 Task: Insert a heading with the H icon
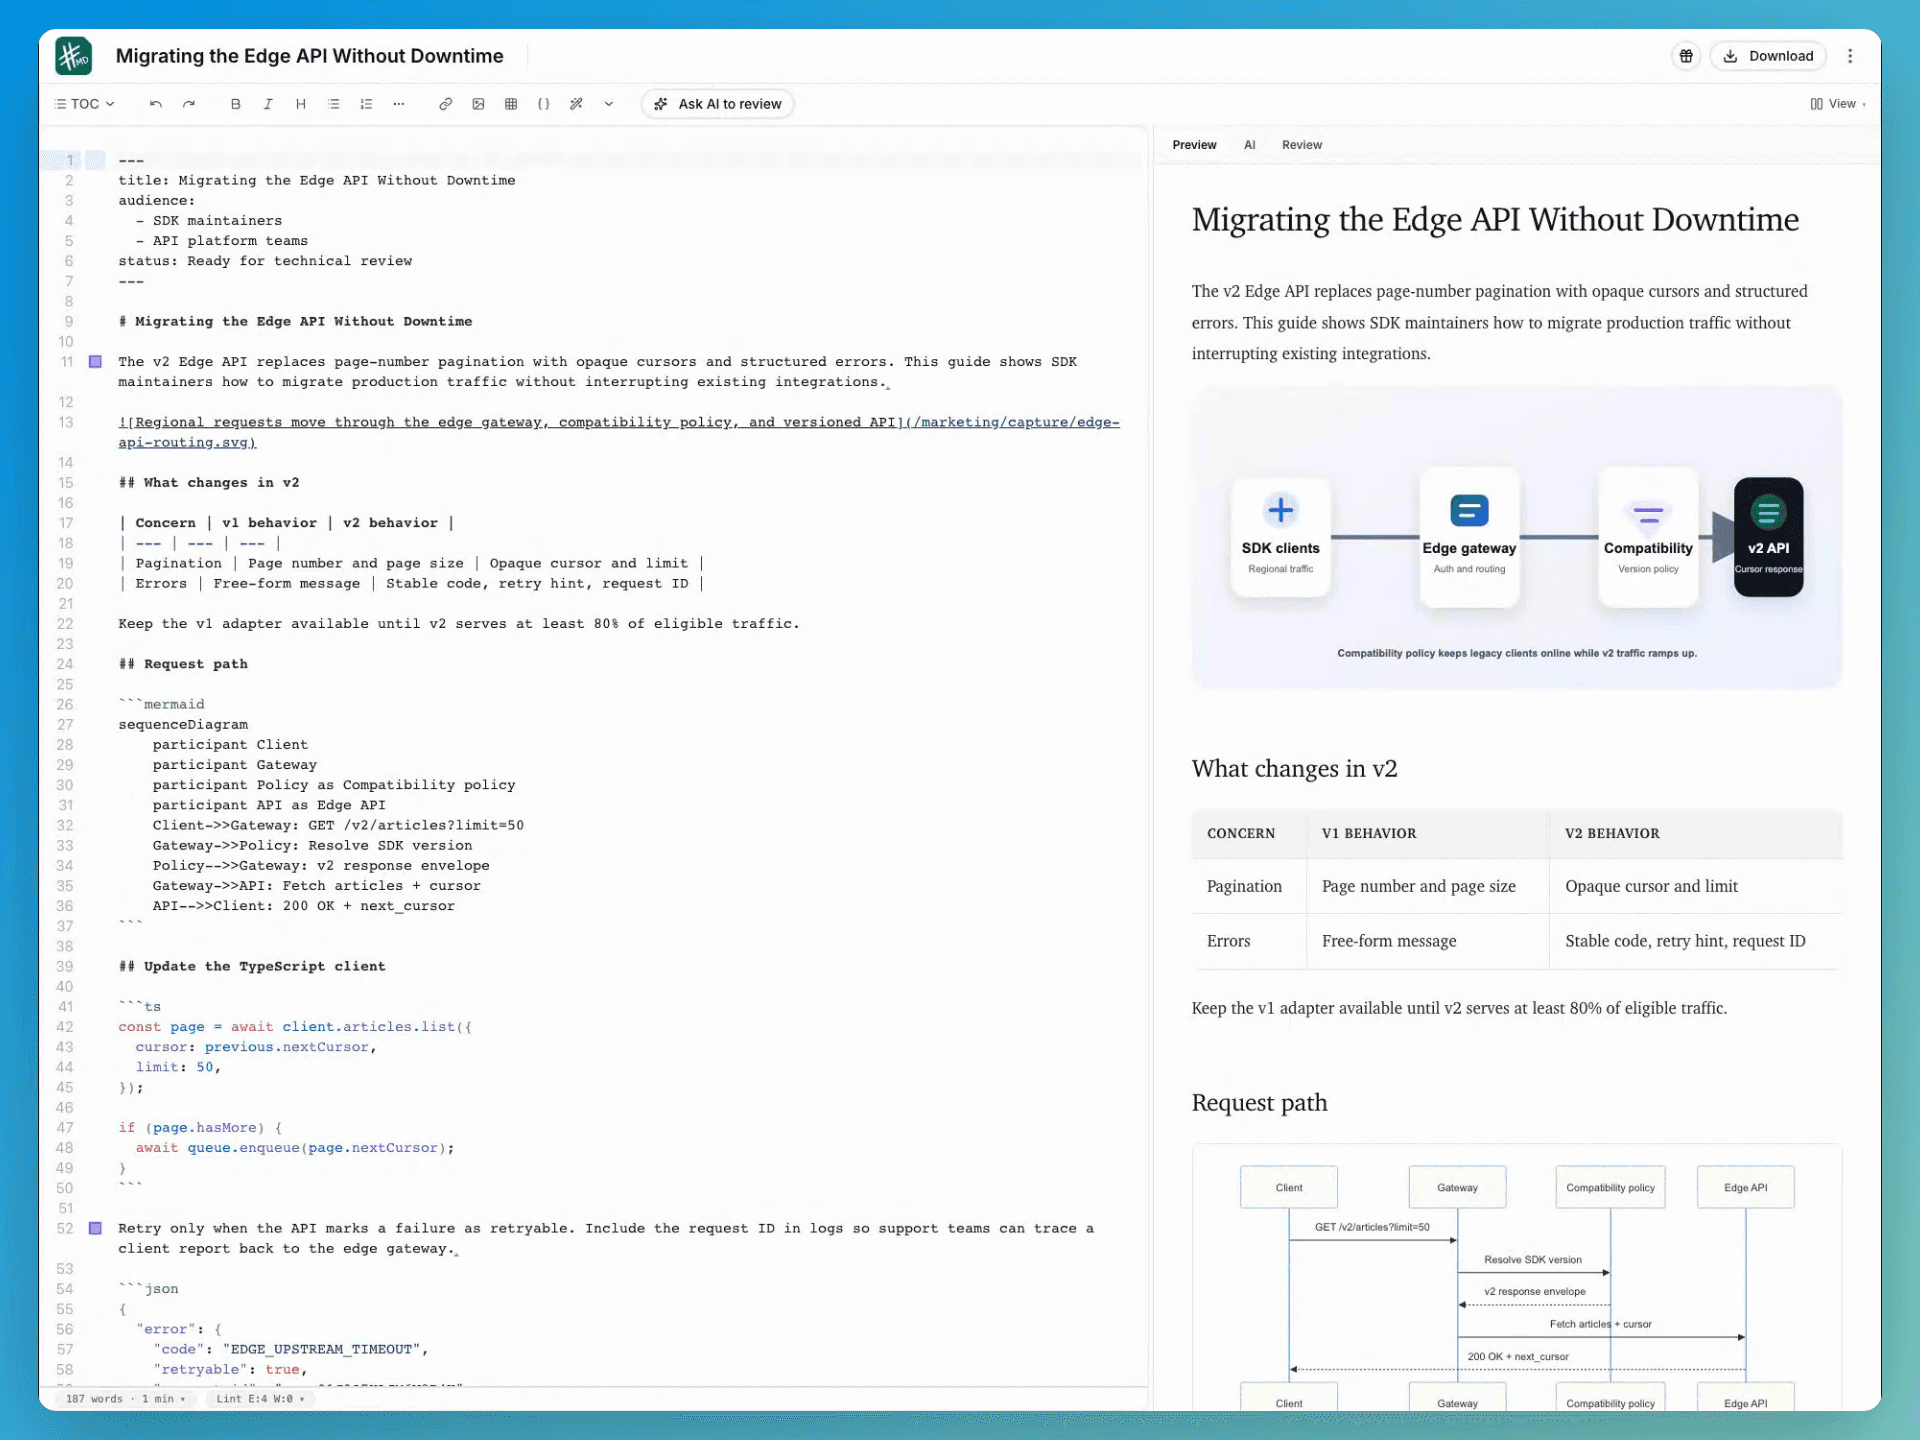tap(300, 104)
